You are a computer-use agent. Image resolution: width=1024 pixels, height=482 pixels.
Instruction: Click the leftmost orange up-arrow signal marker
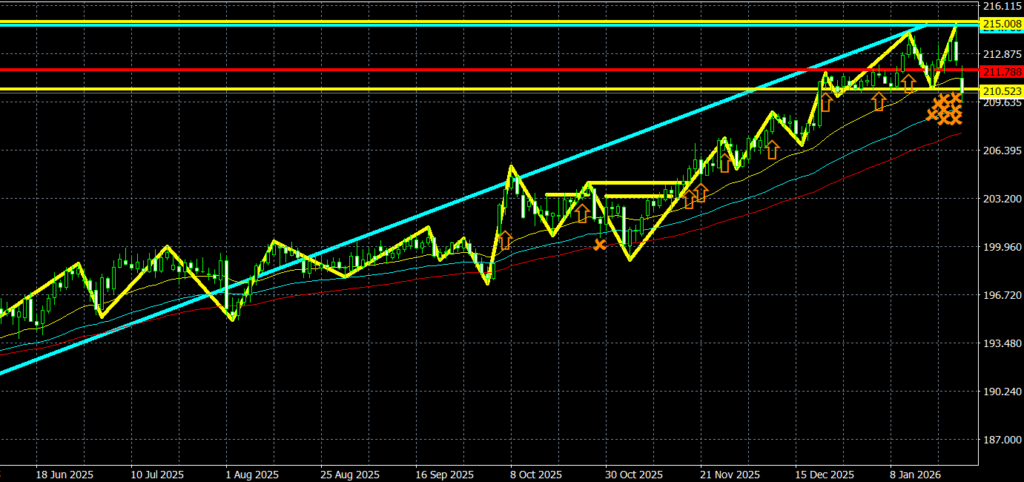click(505, 240)
